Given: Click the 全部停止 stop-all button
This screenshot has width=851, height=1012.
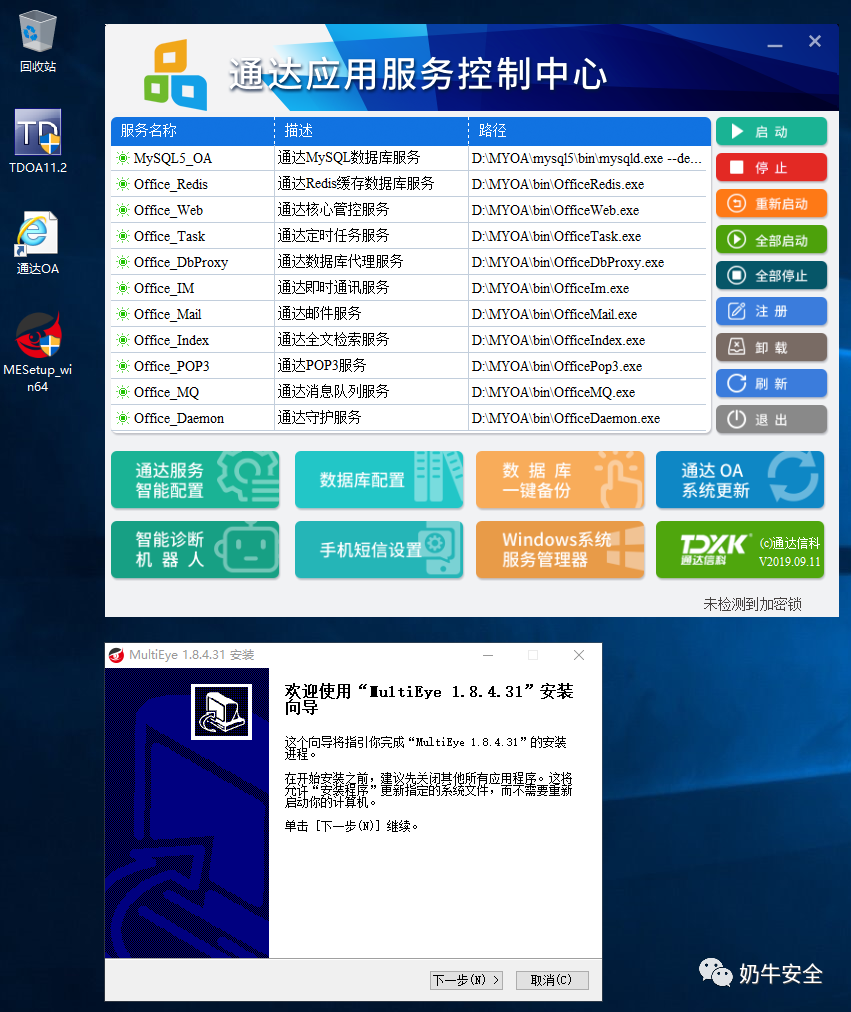Looking at the screenshot, I should click(771, 276).
